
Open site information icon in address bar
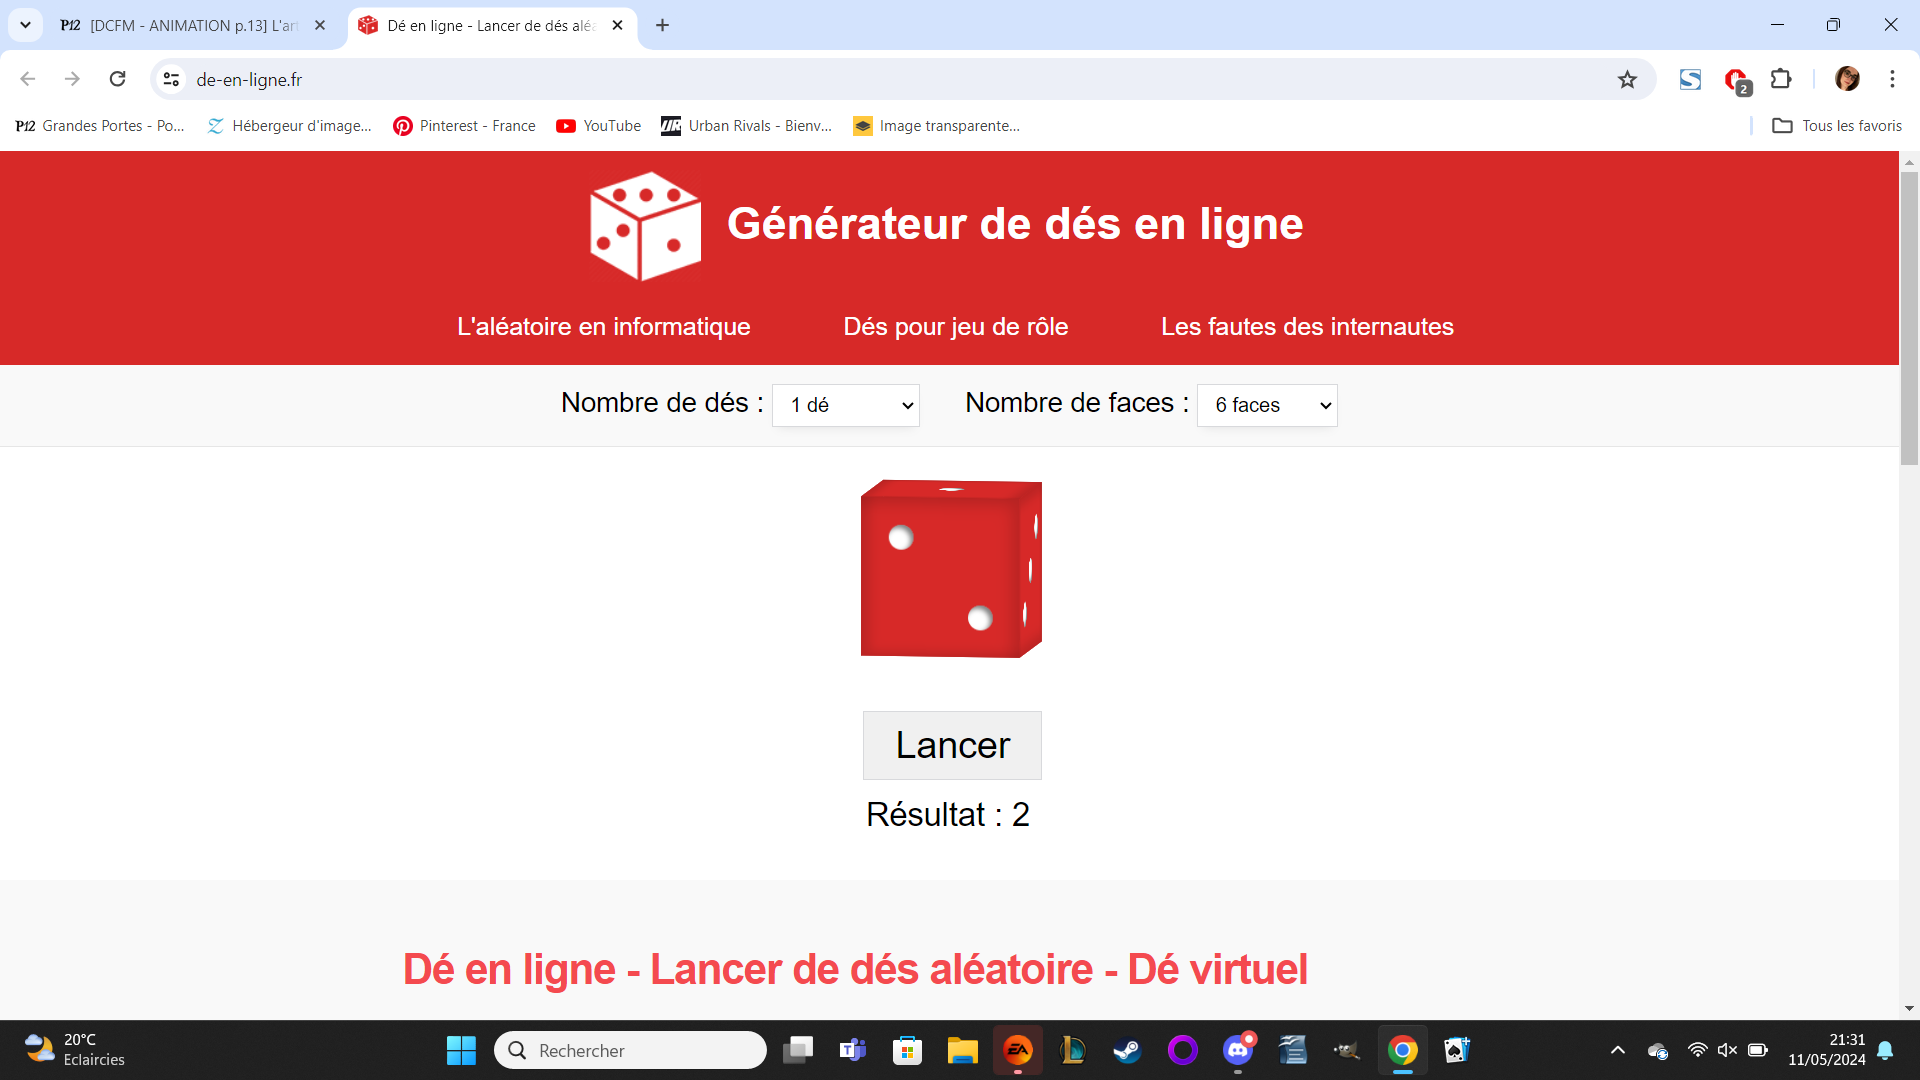coord(172,80)
